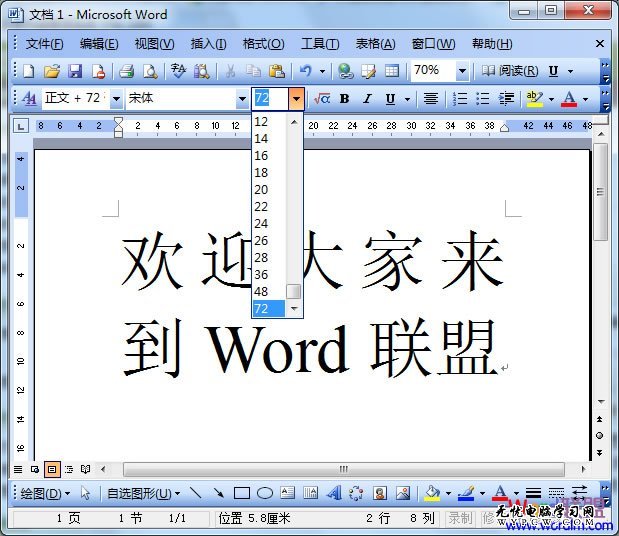This screenshot has width=619, height=536.
Task: Open the 表格(A) menu
Action: point(375,44)
